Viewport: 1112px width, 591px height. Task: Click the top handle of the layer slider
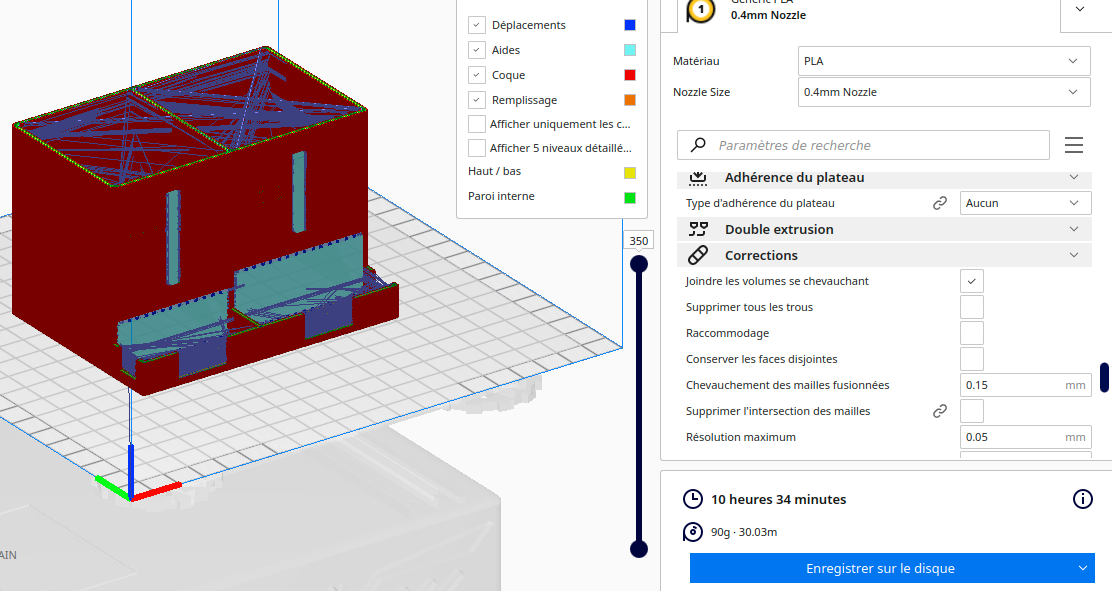click(x=639, y=264)
